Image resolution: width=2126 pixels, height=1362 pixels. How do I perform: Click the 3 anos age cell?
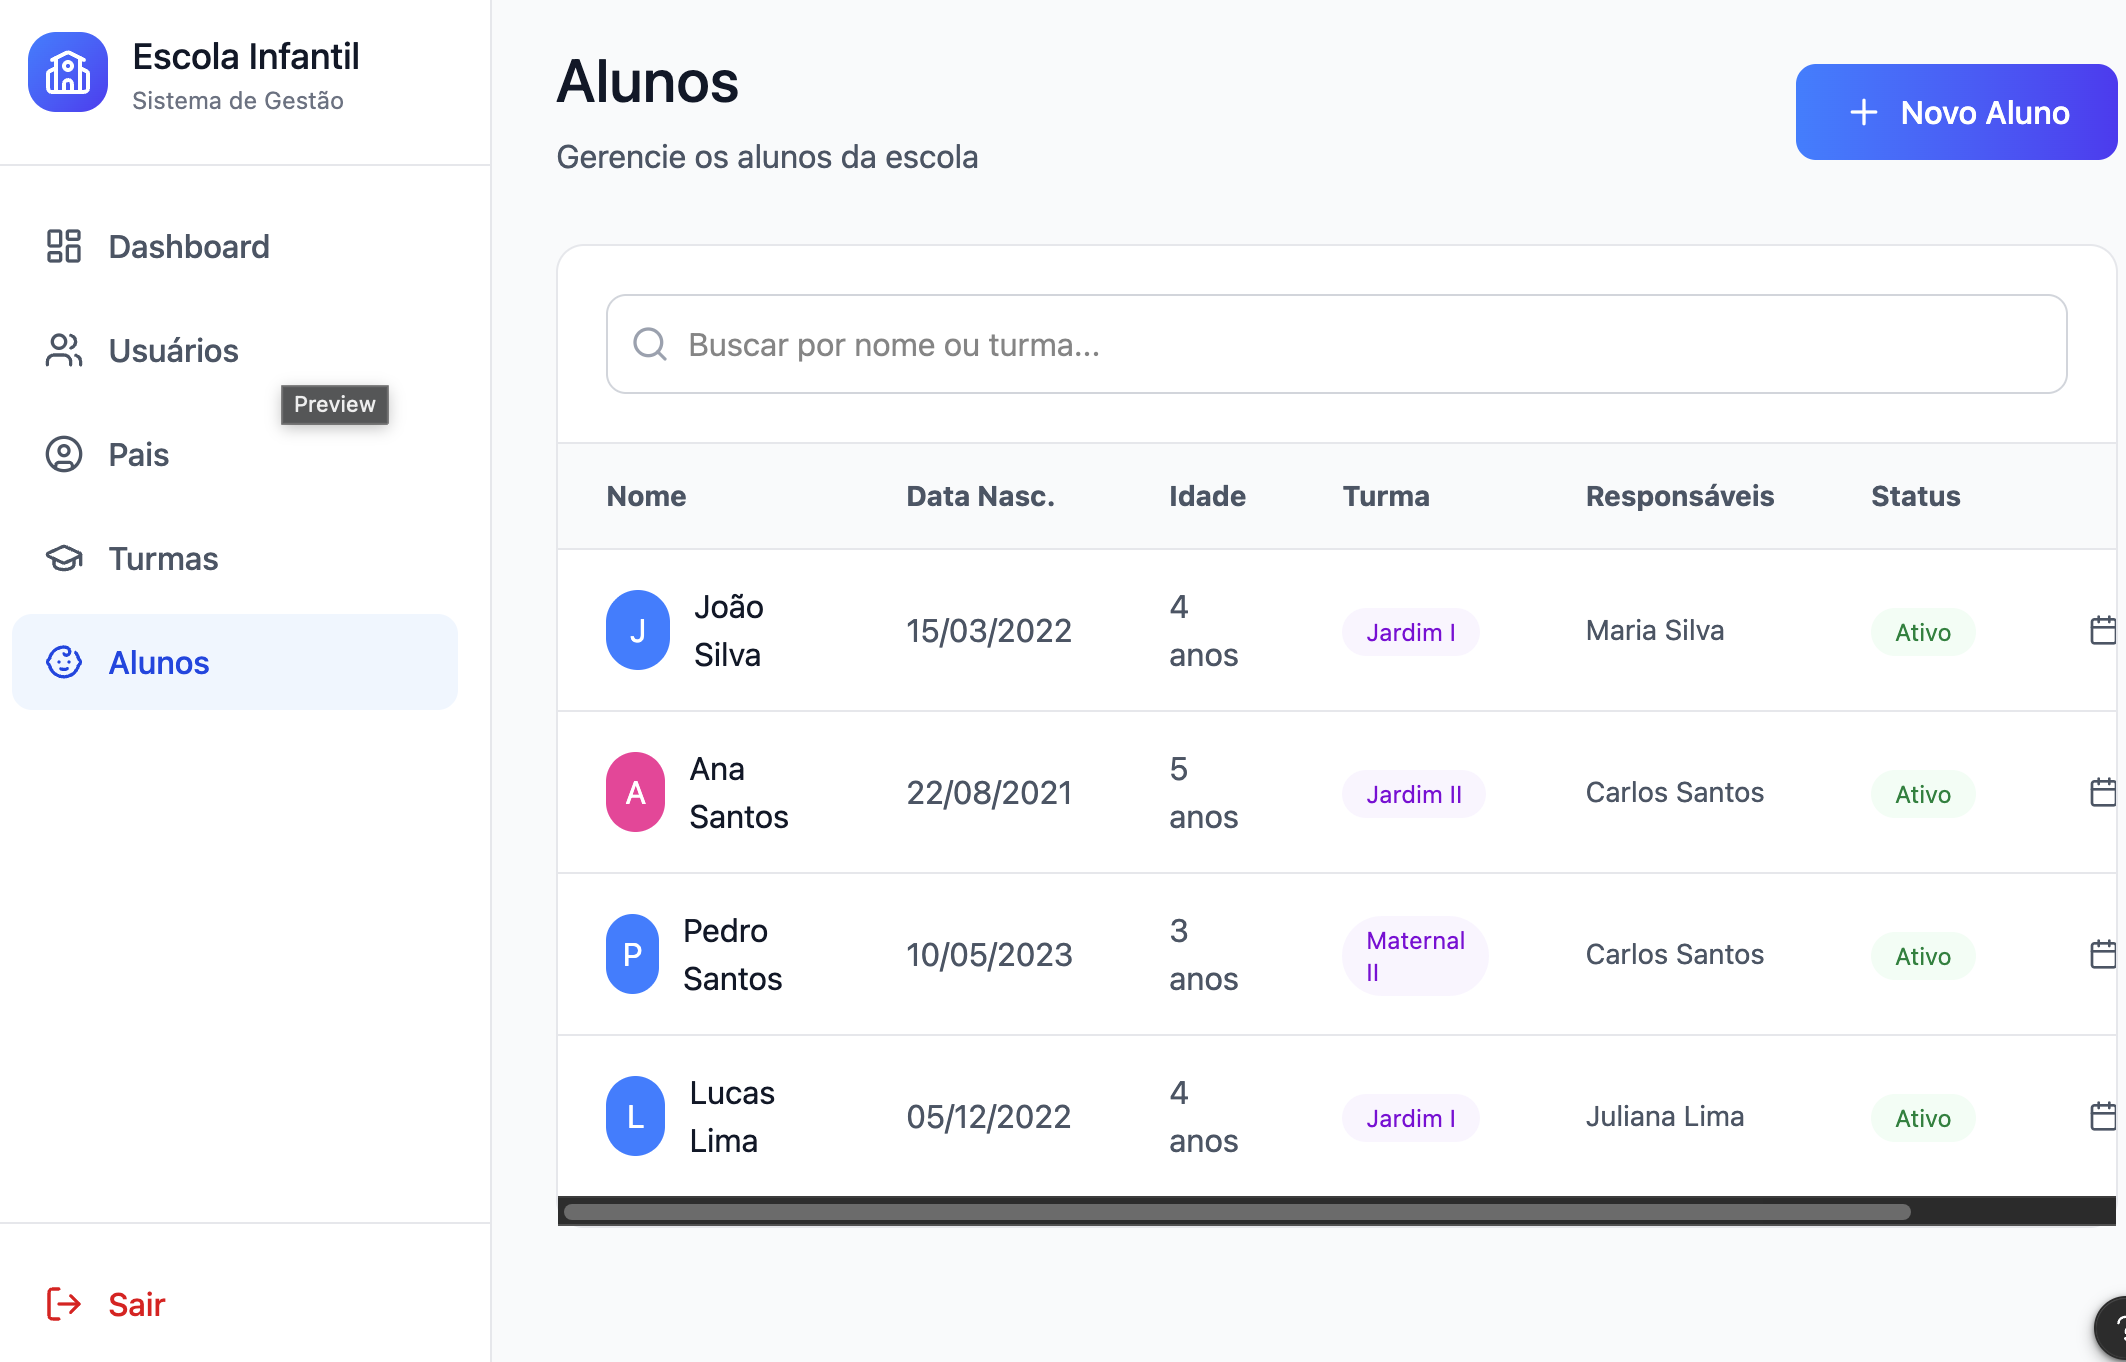click(x=1204, y=954)
